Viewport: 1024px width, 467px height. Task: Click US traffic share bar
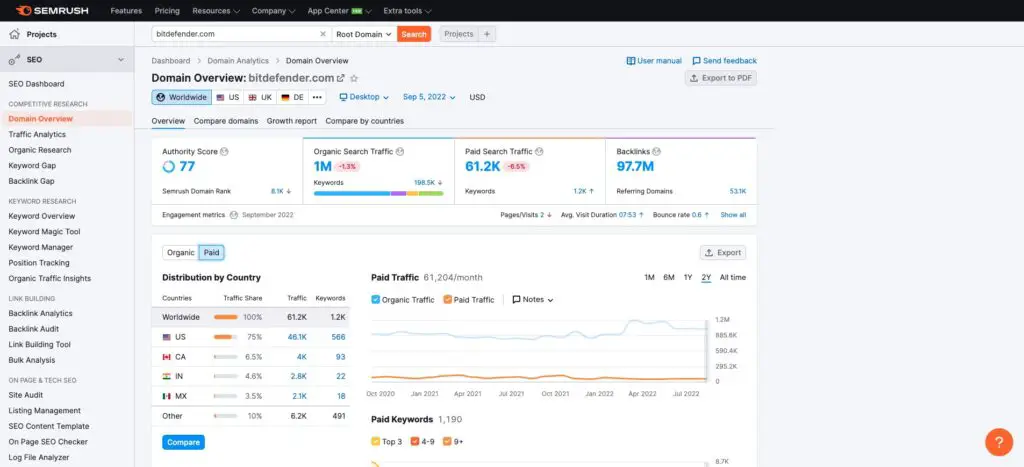point(226,337)
